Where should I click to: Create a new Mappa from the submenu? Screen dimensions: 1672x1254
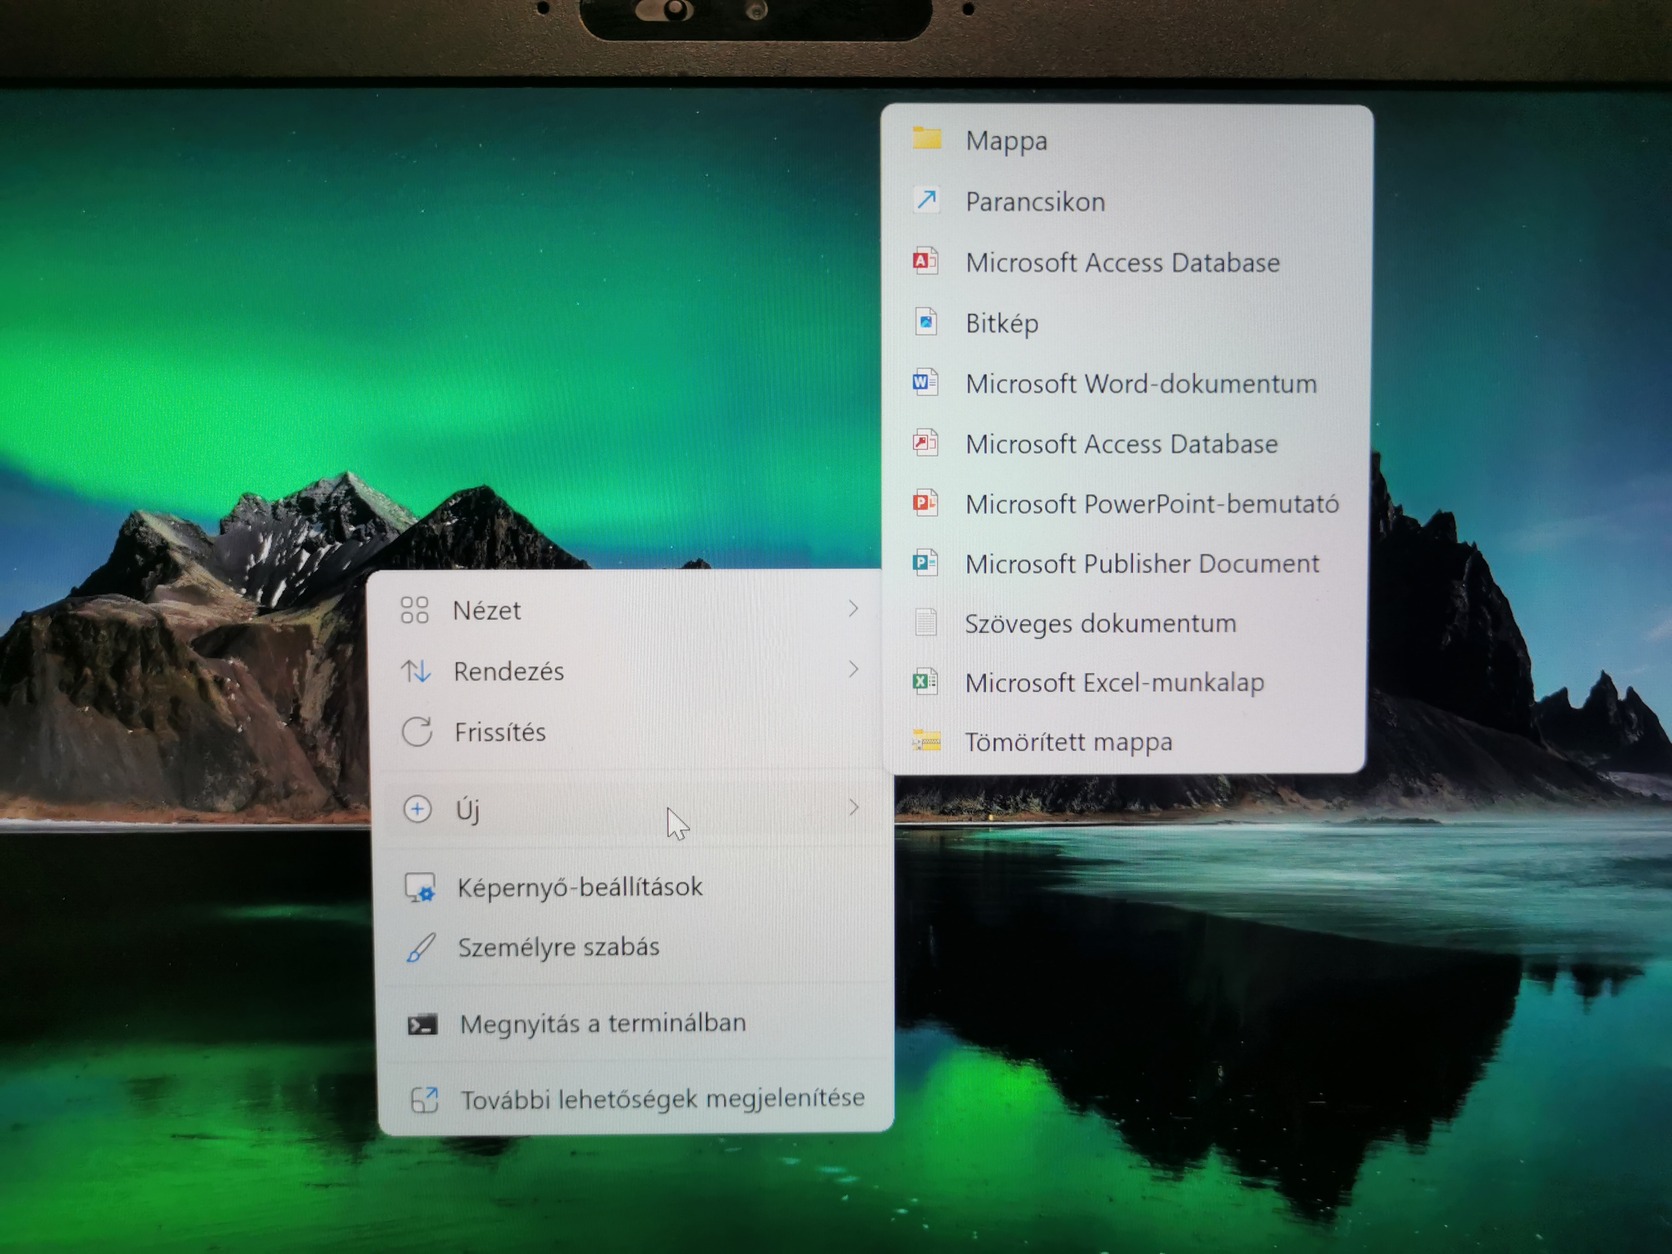click(1126, 140)
